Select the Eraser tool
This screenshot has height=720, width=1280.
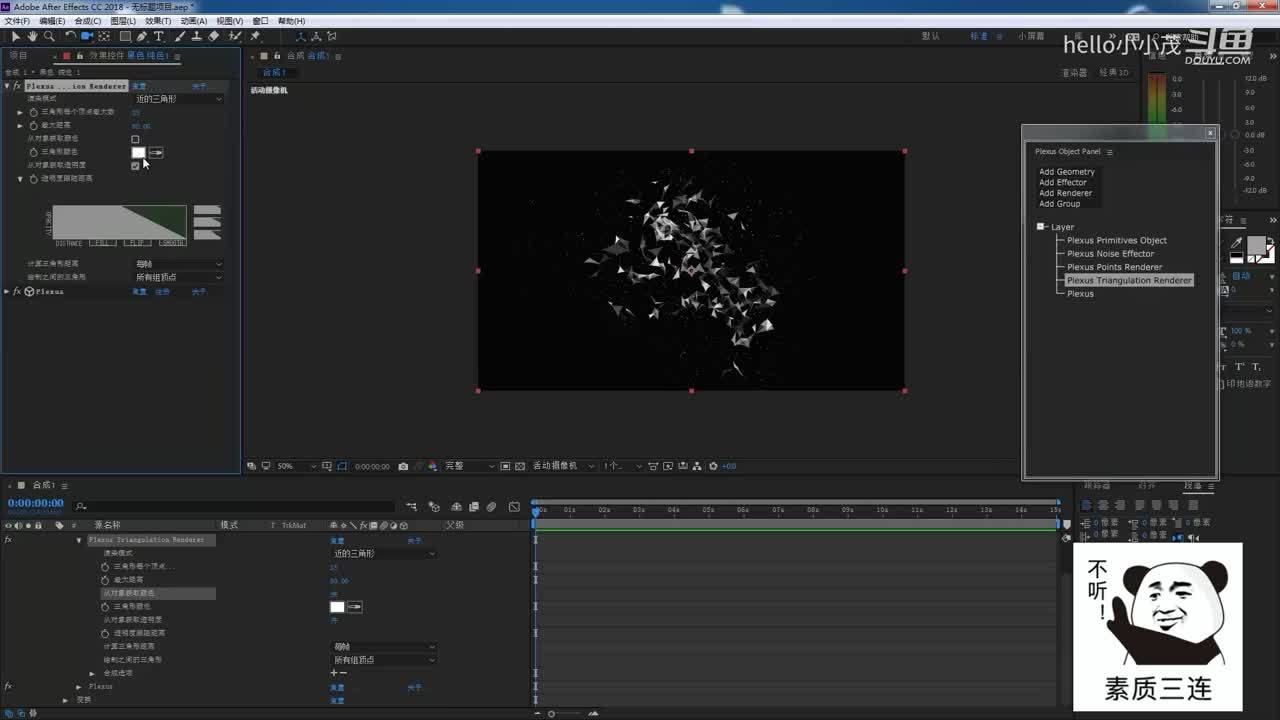[214, 36]
